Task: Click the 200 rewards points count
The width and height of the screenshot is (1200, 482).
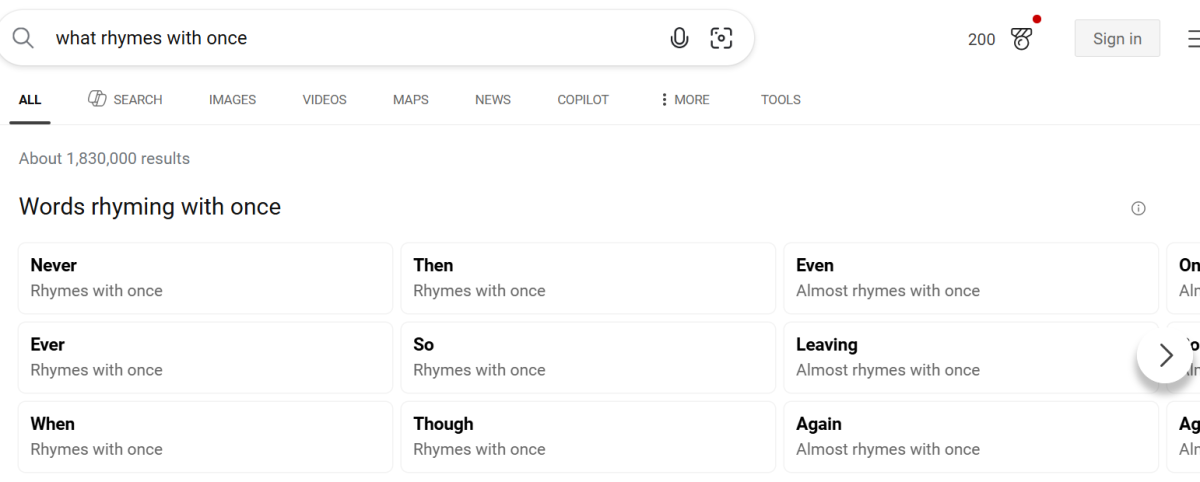Action: tap(981, 39)
